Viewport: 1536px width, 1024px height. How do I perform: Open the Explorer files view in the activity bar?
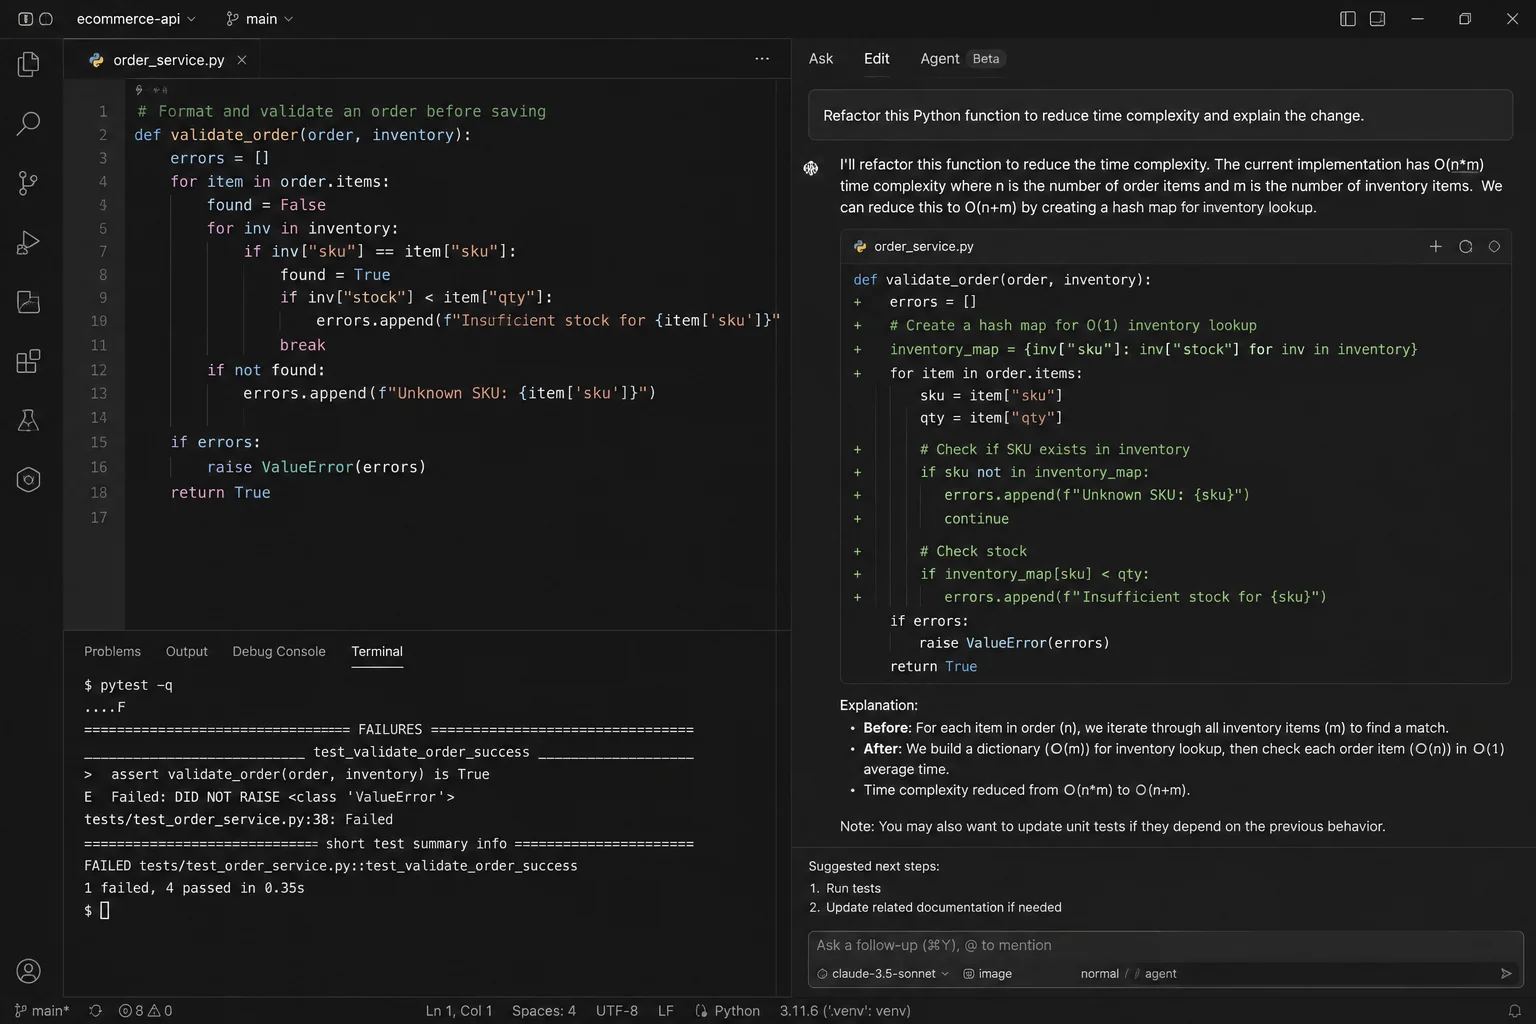(x=28, y=64)
